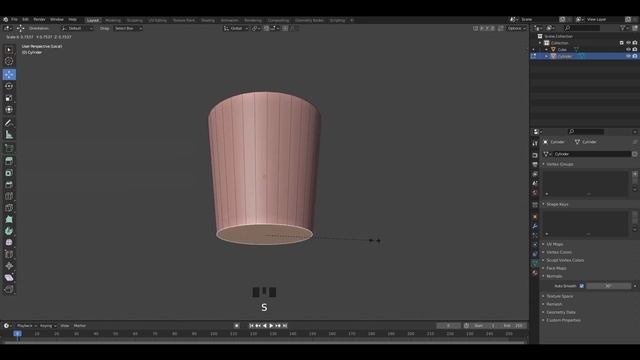Pick the Scale tool

(x=9, y=98)
